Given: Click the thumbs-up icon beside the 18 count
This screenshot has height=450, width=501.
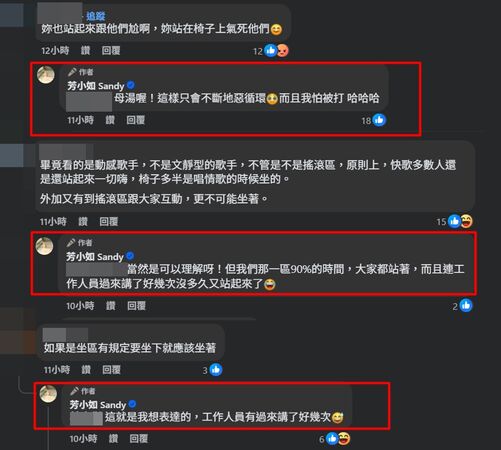Looking at the screenshot, I should (379, 120).
